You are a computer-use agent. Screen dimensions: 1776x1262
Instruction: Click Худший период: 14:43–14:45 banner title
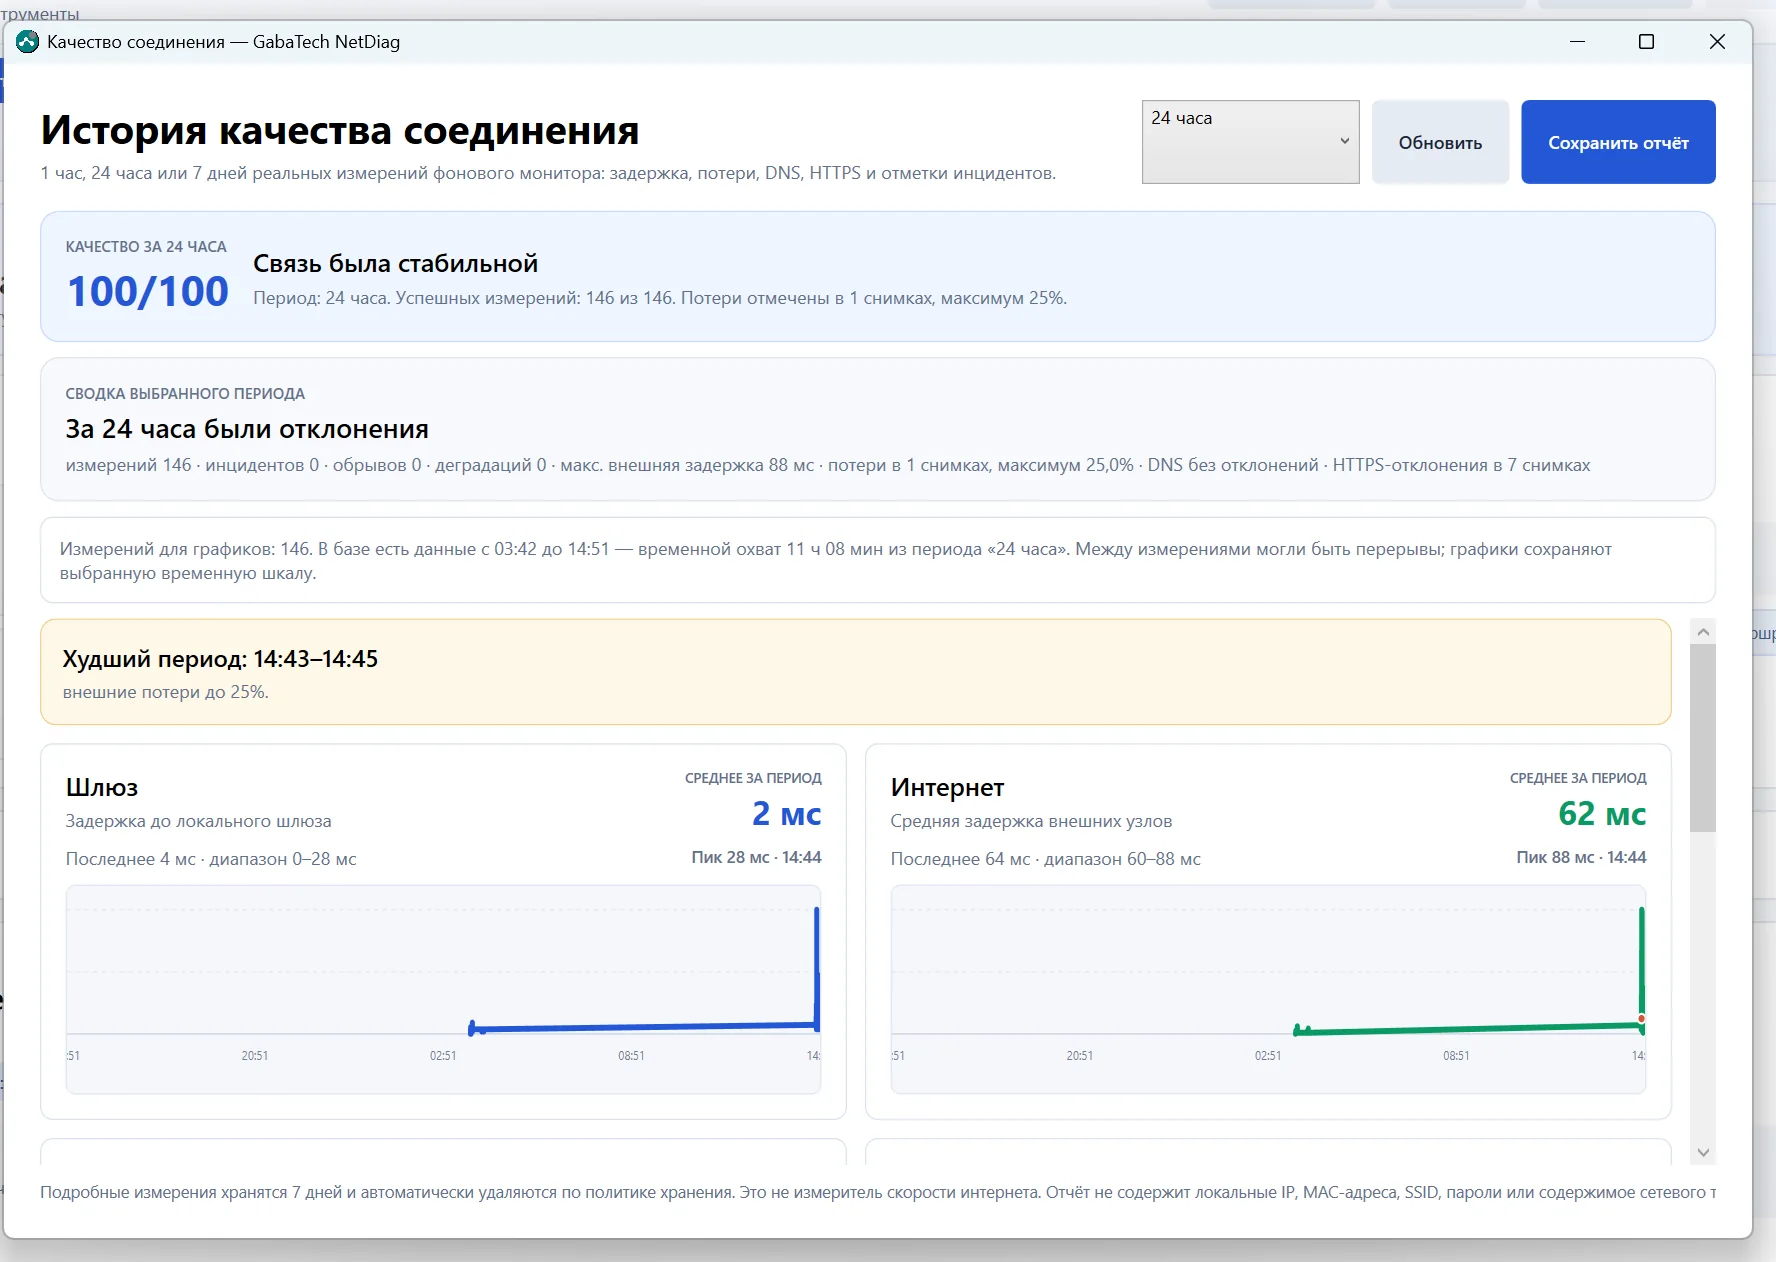click(x=220, y=659)
